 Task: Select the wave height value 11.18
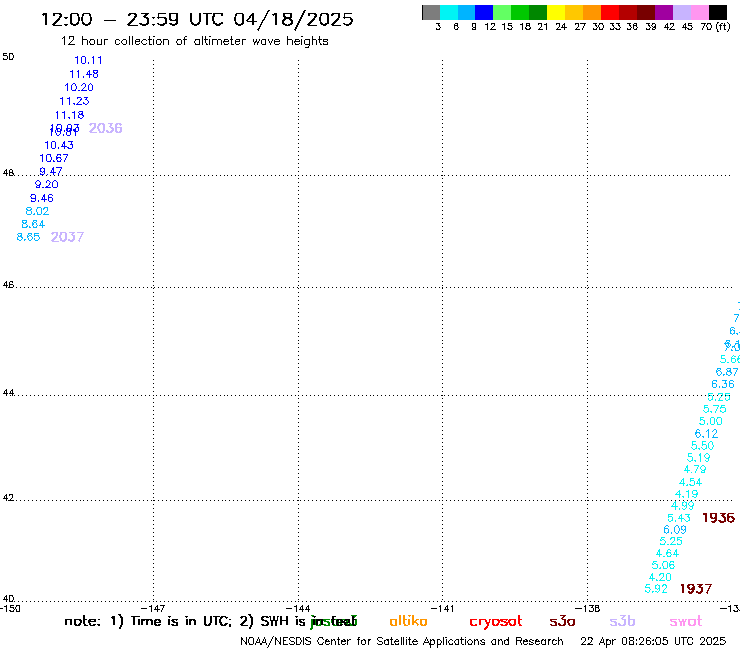[x=69, y=115]
